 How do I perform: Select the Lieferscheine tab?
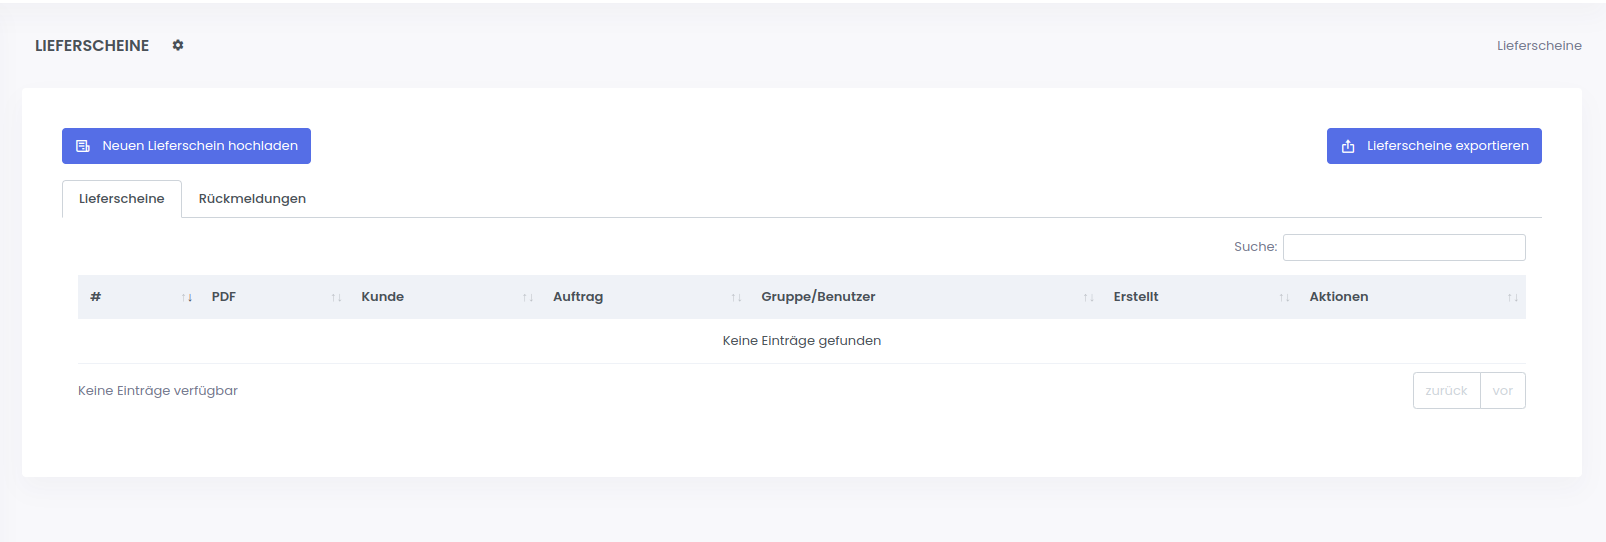coord(122,199)
